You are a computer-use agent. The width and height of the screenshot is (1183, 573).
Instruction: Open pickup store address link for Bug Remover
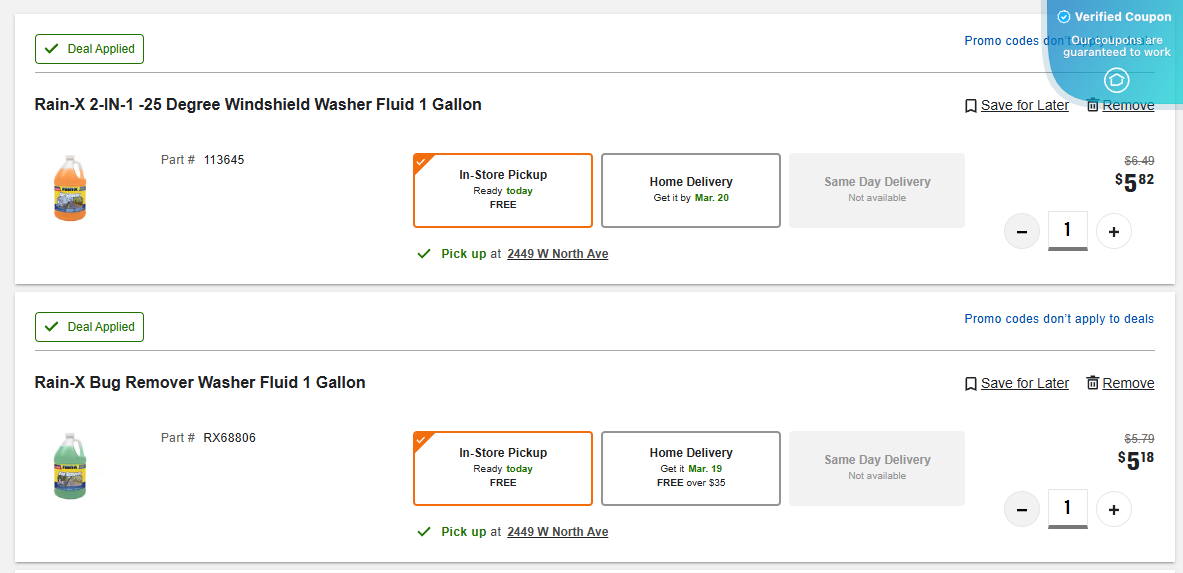(557, 532)
